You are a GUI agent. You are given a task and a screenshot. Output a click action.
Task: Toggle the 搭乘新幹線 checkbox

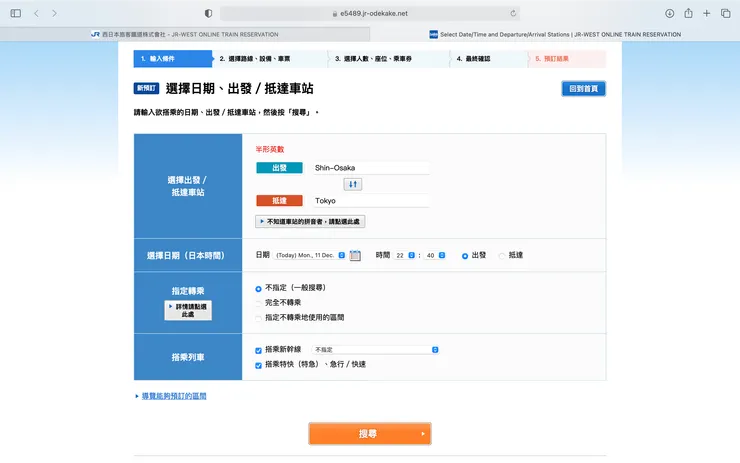coord(258,350)
